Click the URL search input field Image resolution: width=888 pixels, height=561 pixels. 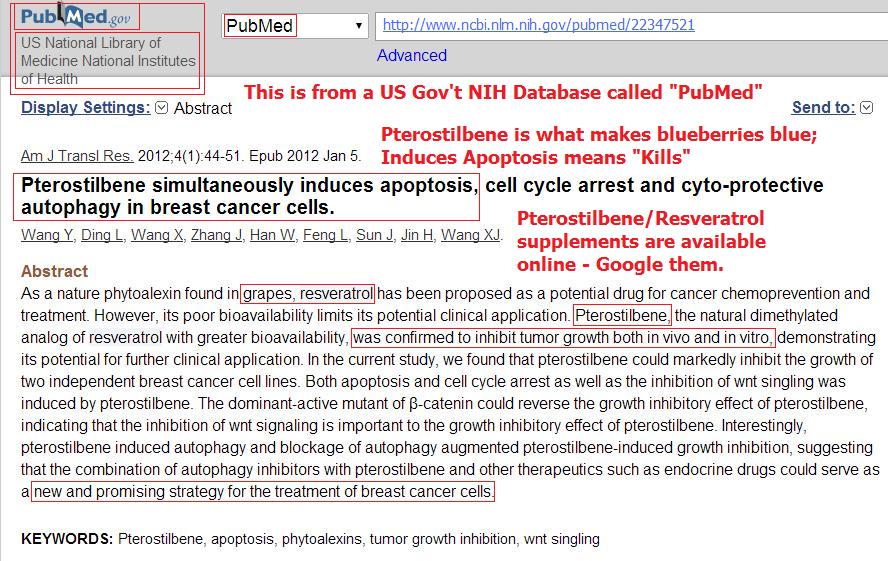point(631,25)
